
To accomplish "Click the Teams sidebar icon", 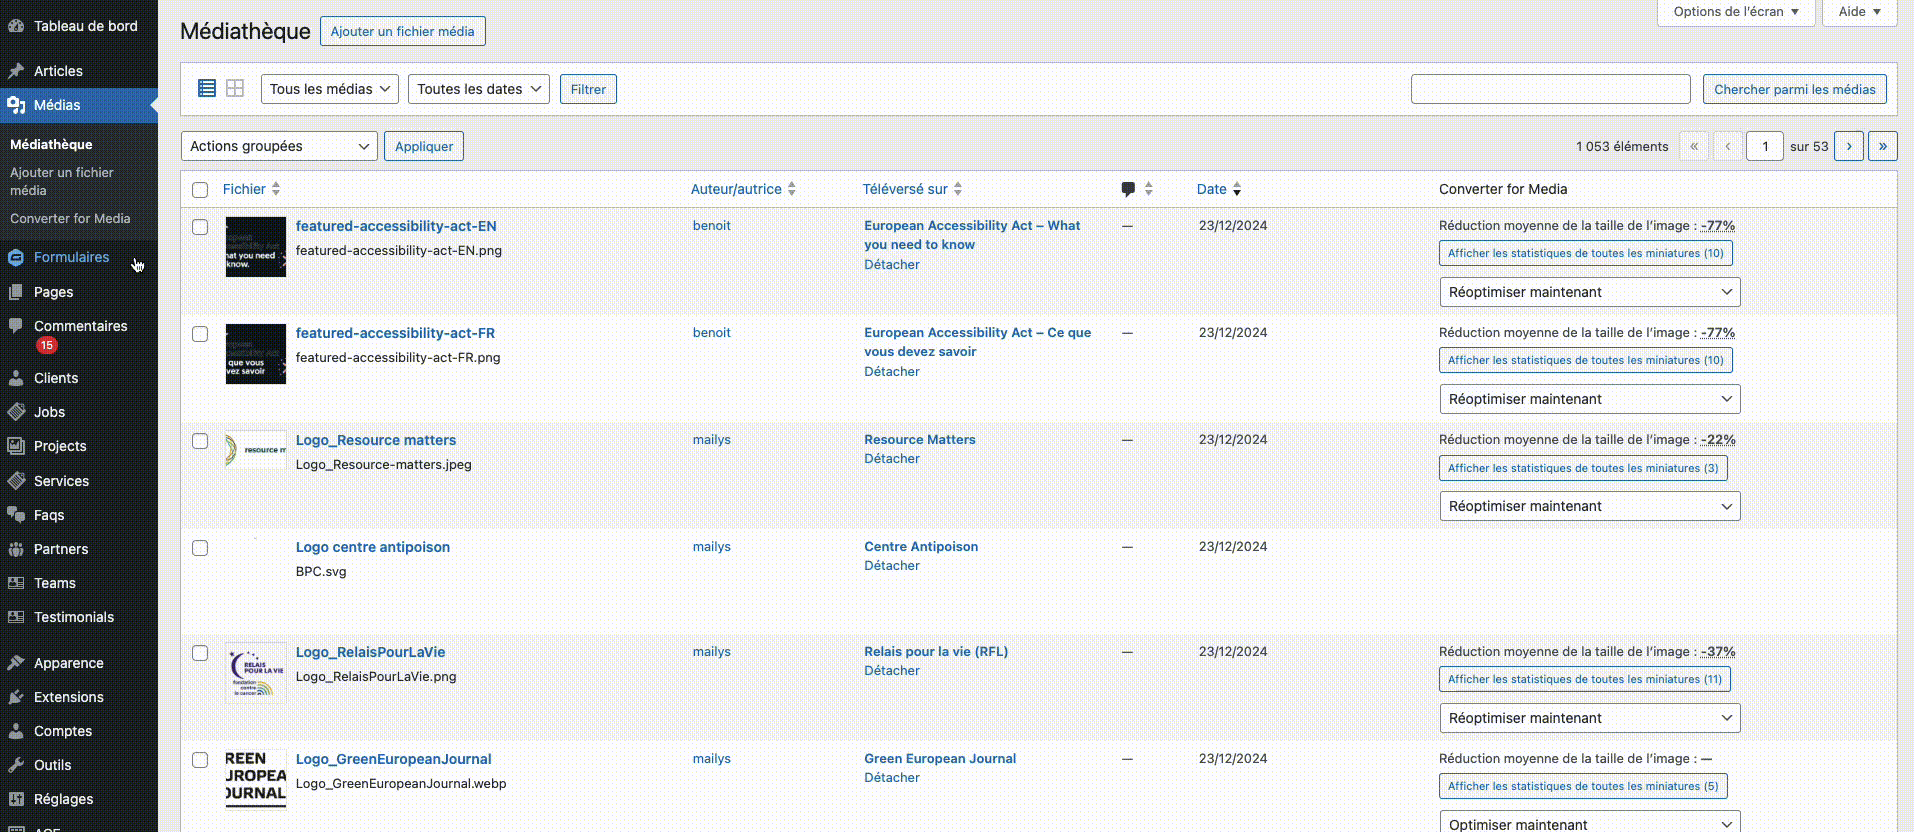I will pos(16,583).
